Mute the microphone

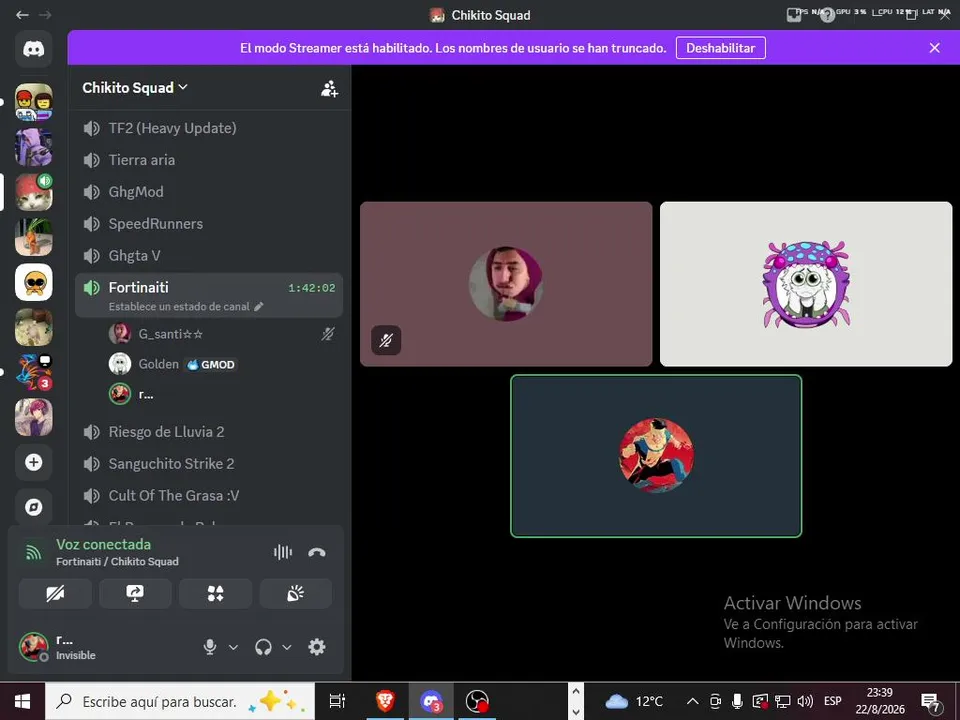(209, 647)
